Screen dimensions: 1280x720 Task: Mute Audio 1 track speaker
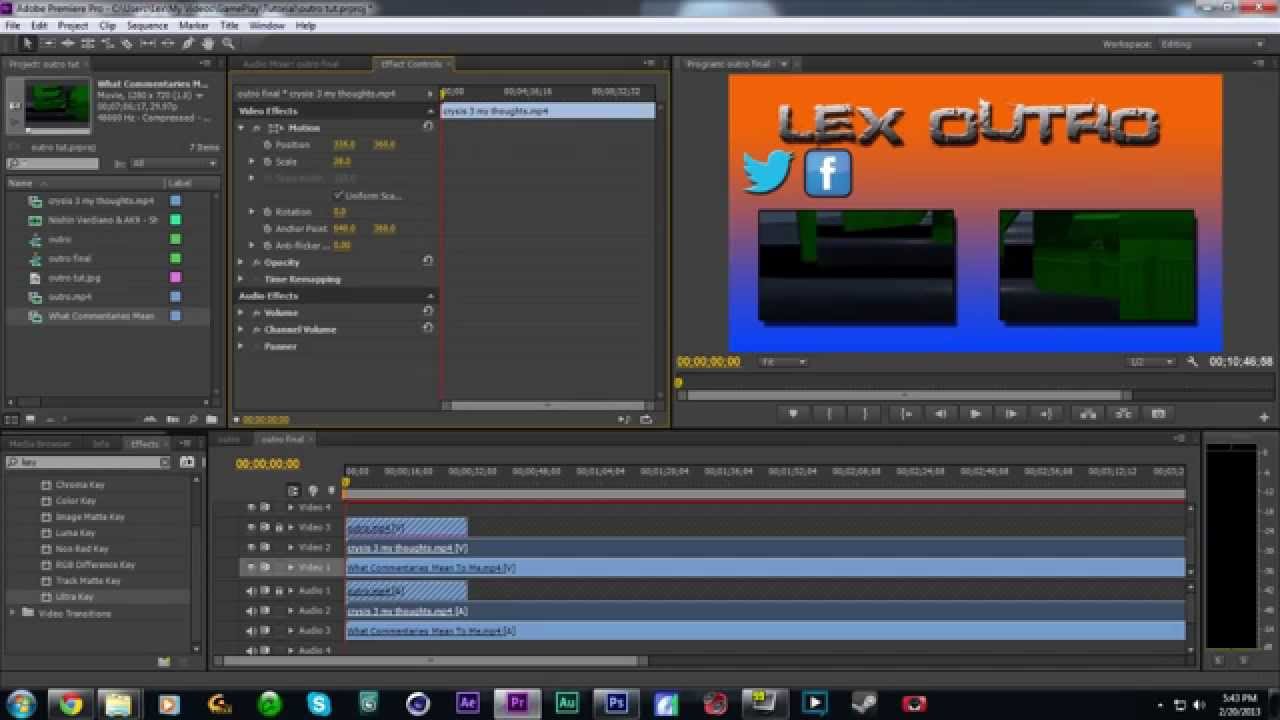coord(251,591)
